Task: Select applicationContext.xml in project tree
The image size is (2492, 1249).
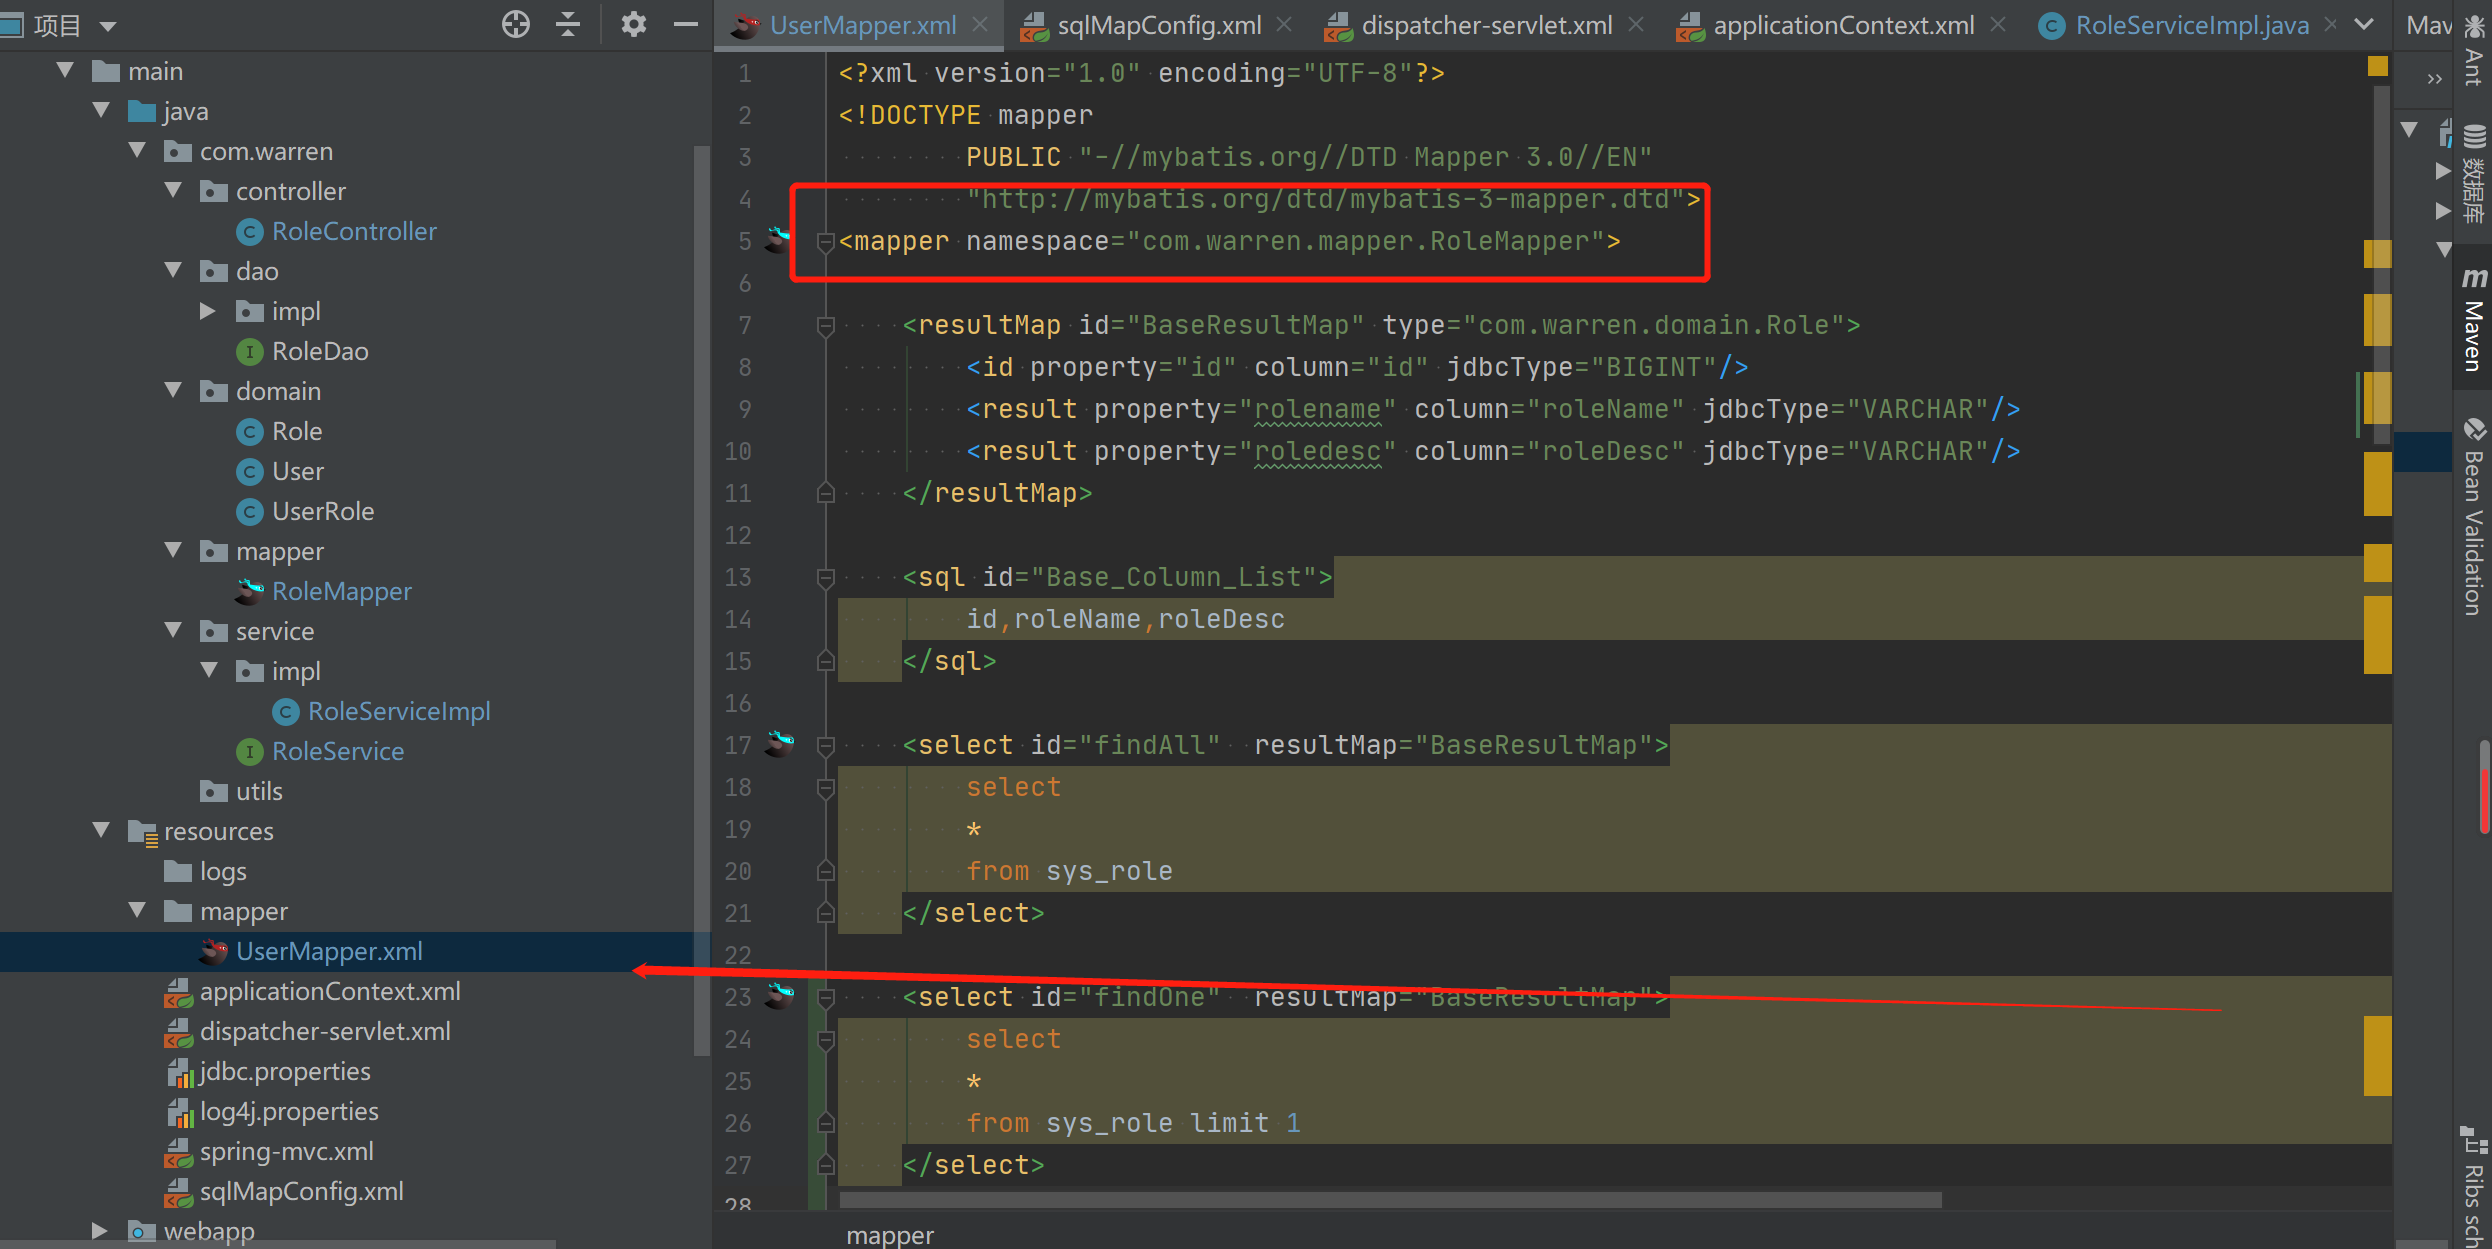Action: (330, 991)
